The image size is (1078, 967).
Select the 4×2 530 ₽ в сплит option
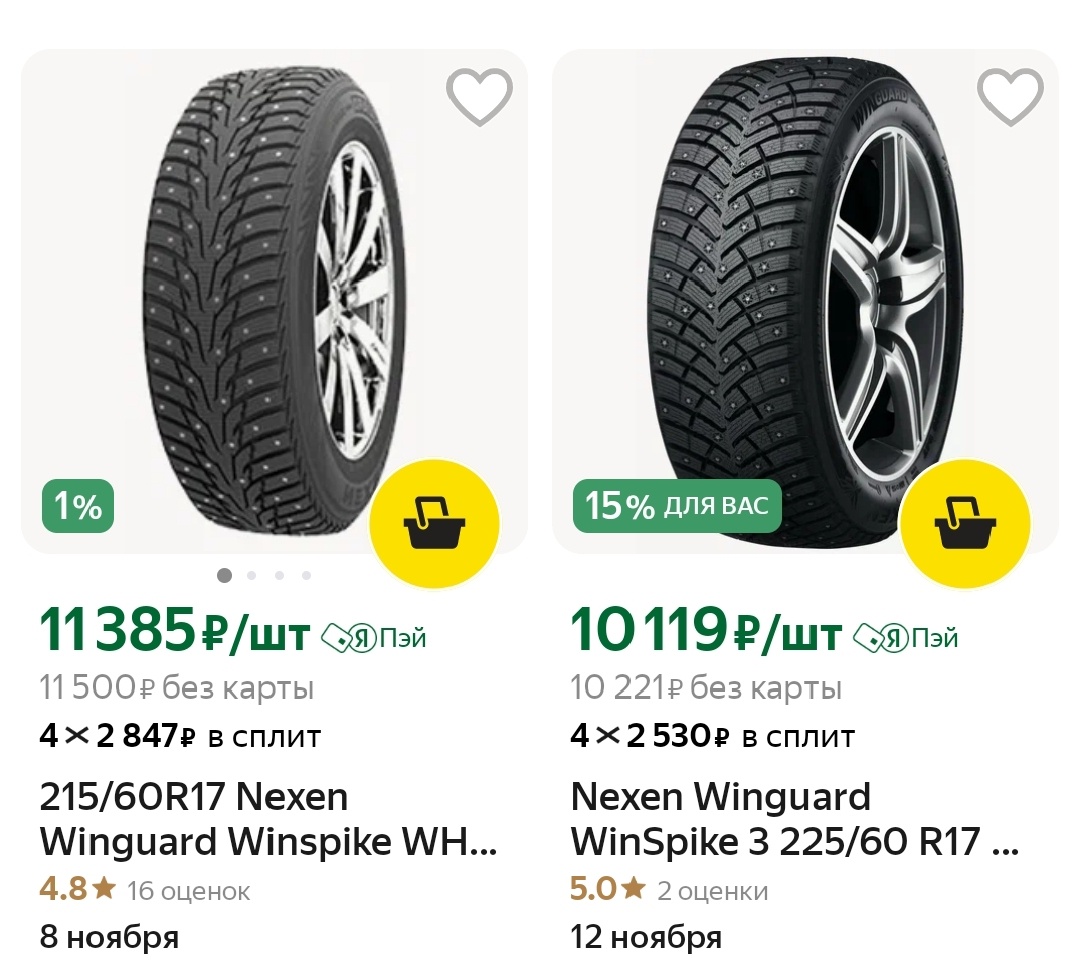712,736
